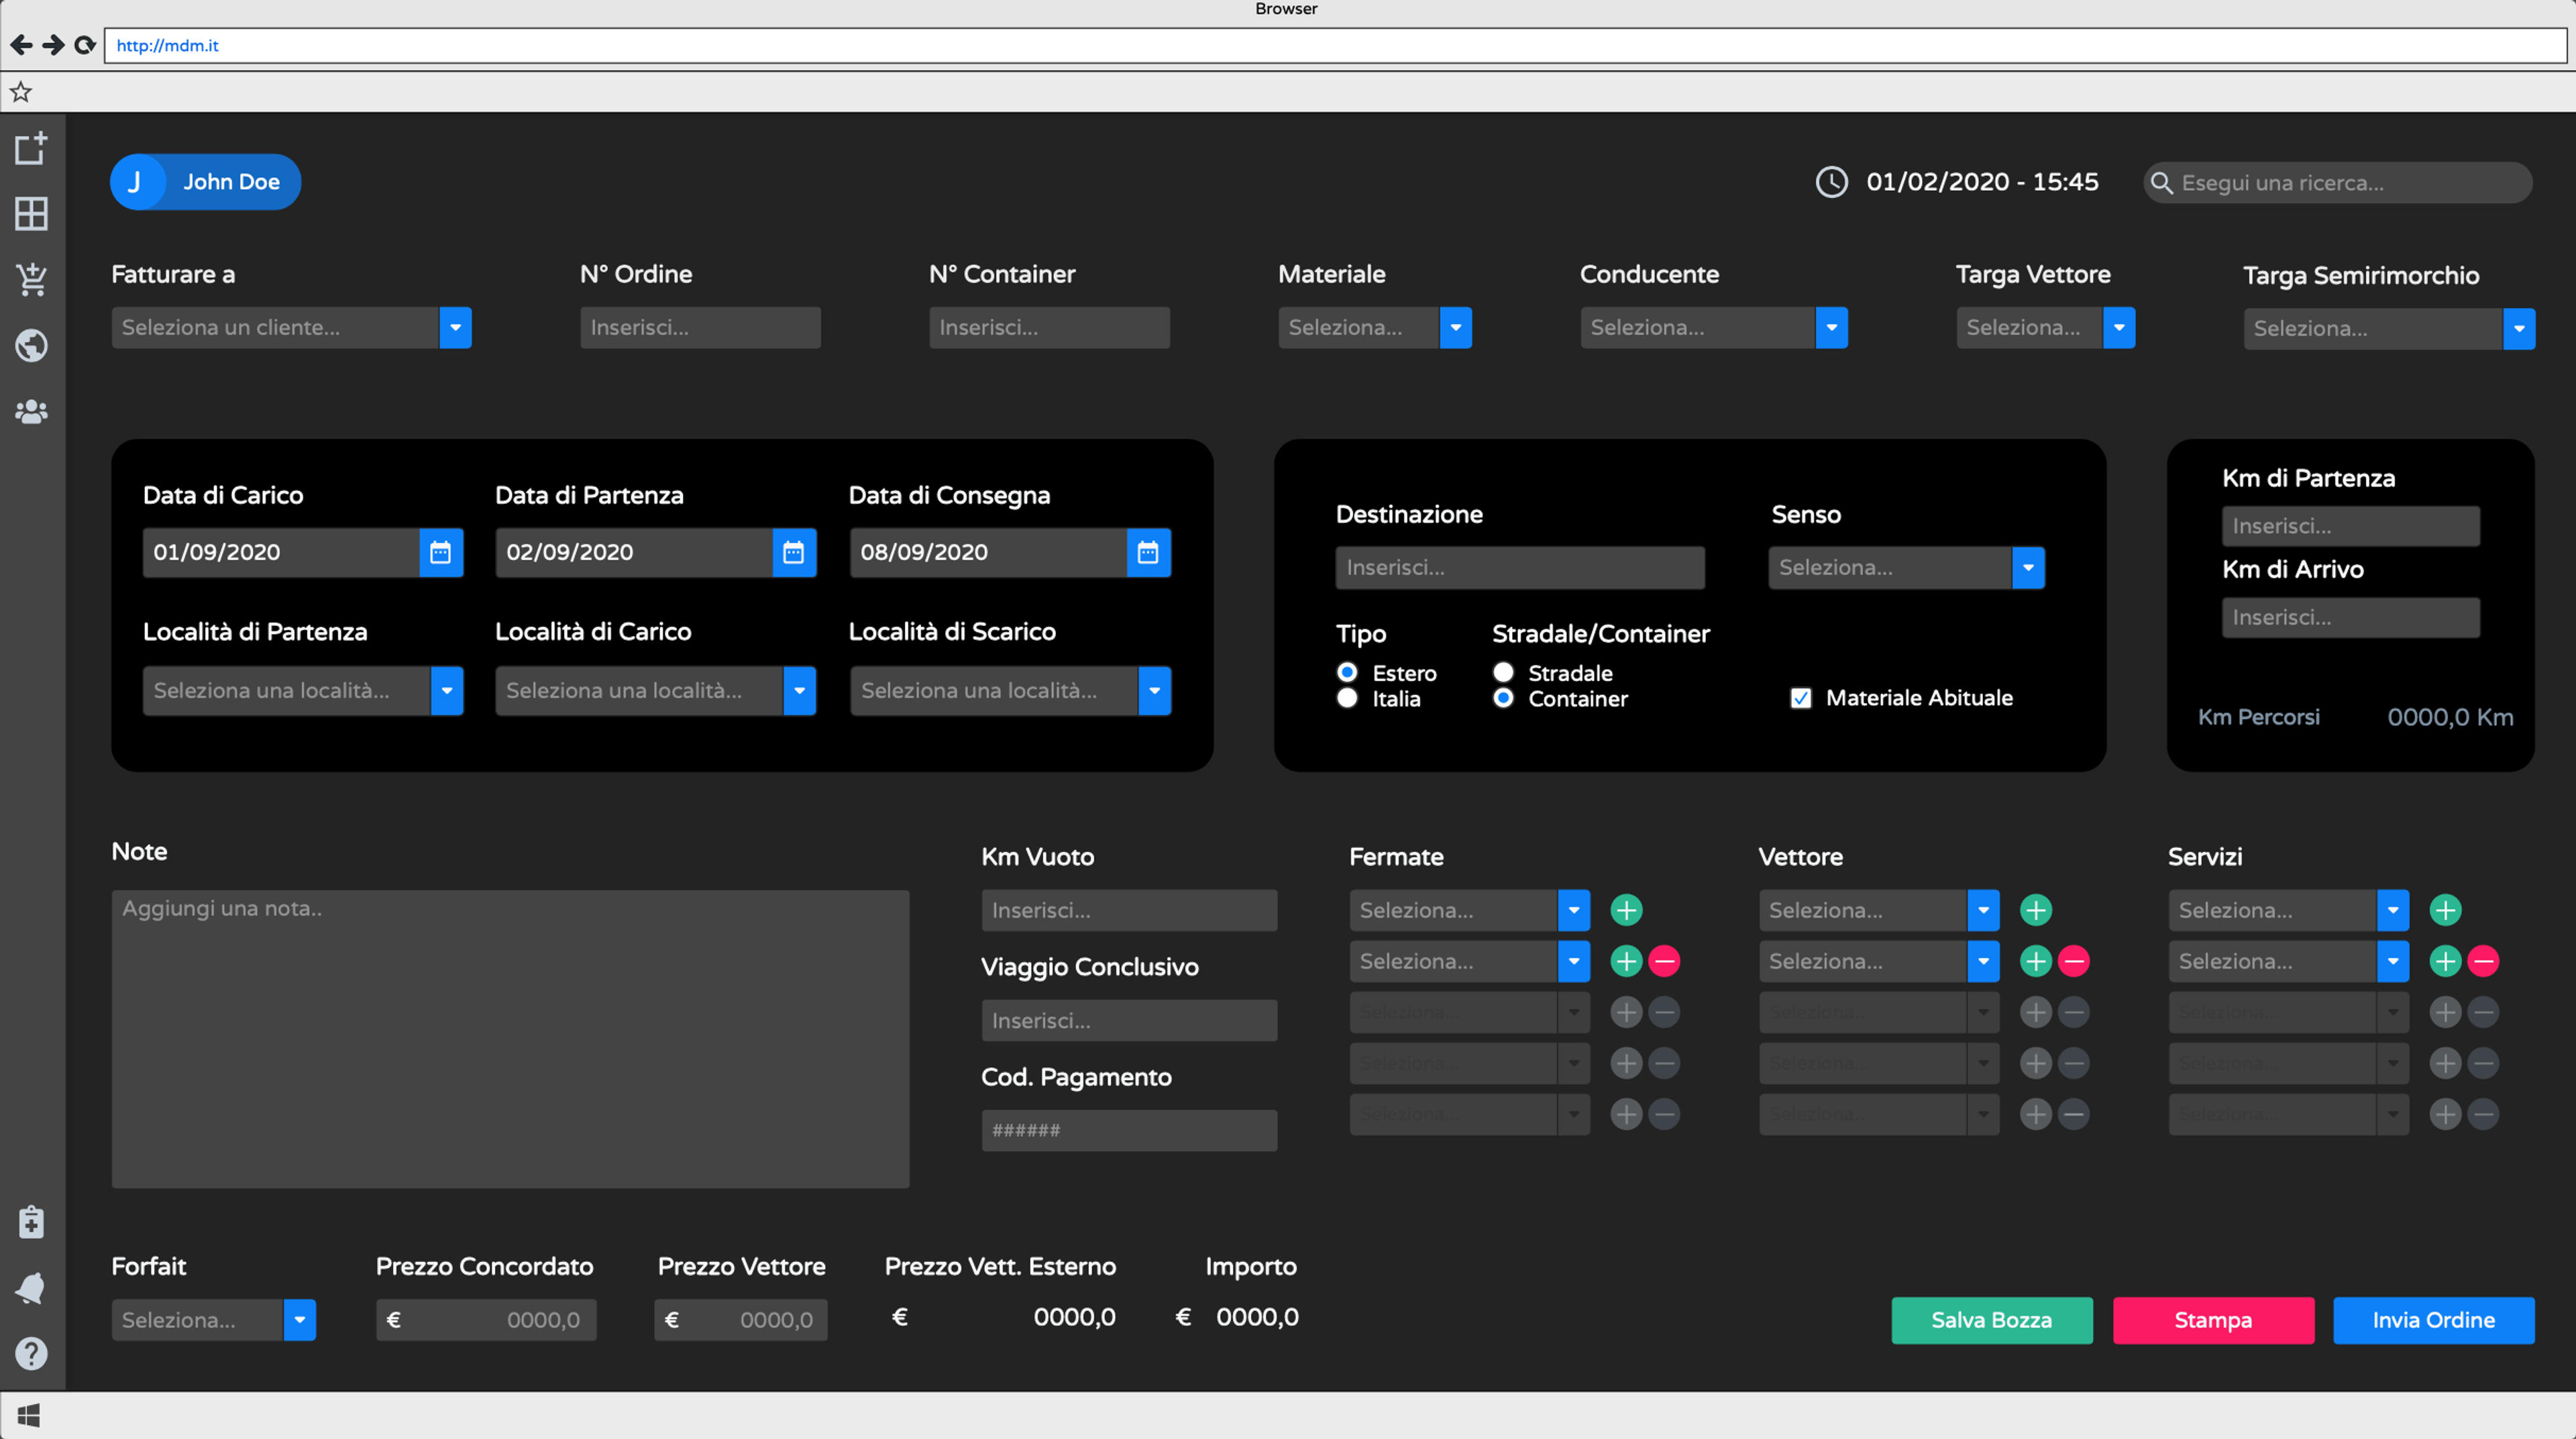The width and height of the screenshot is (2576, 1439).
Task: Open the John Doe profile button
Action: 205,182
